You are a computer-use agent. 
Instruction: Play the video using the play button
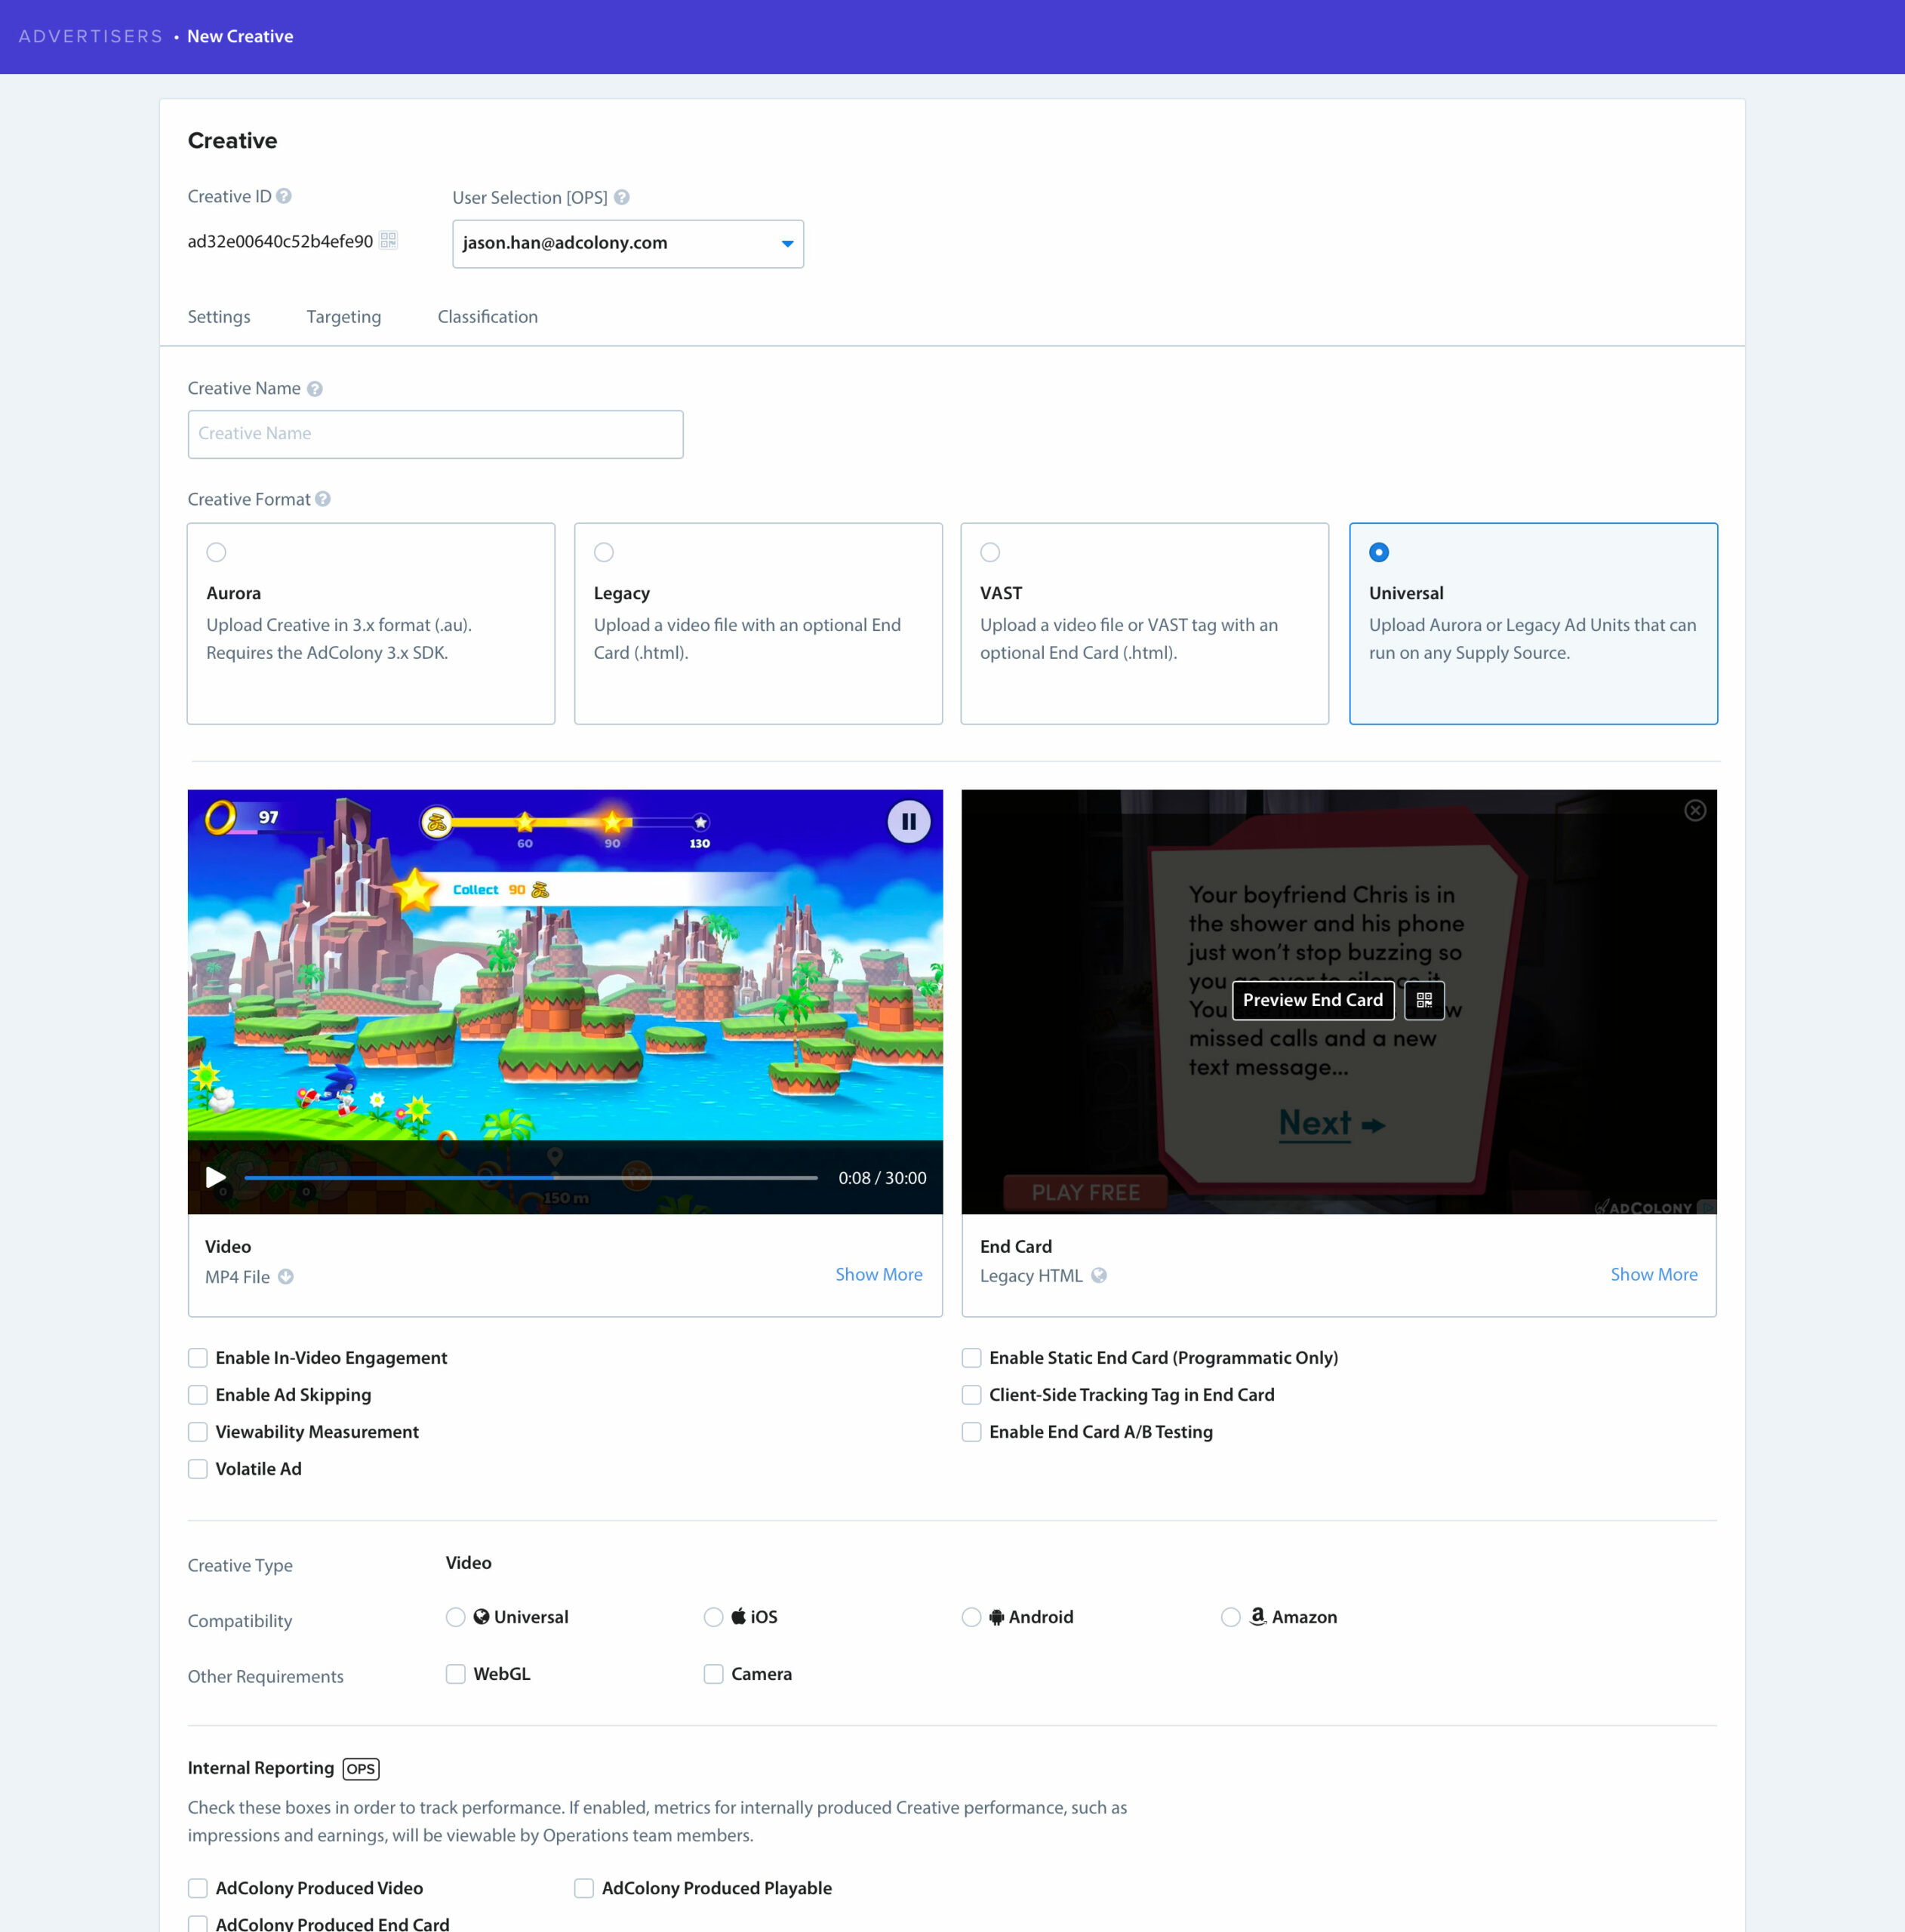215,1177
